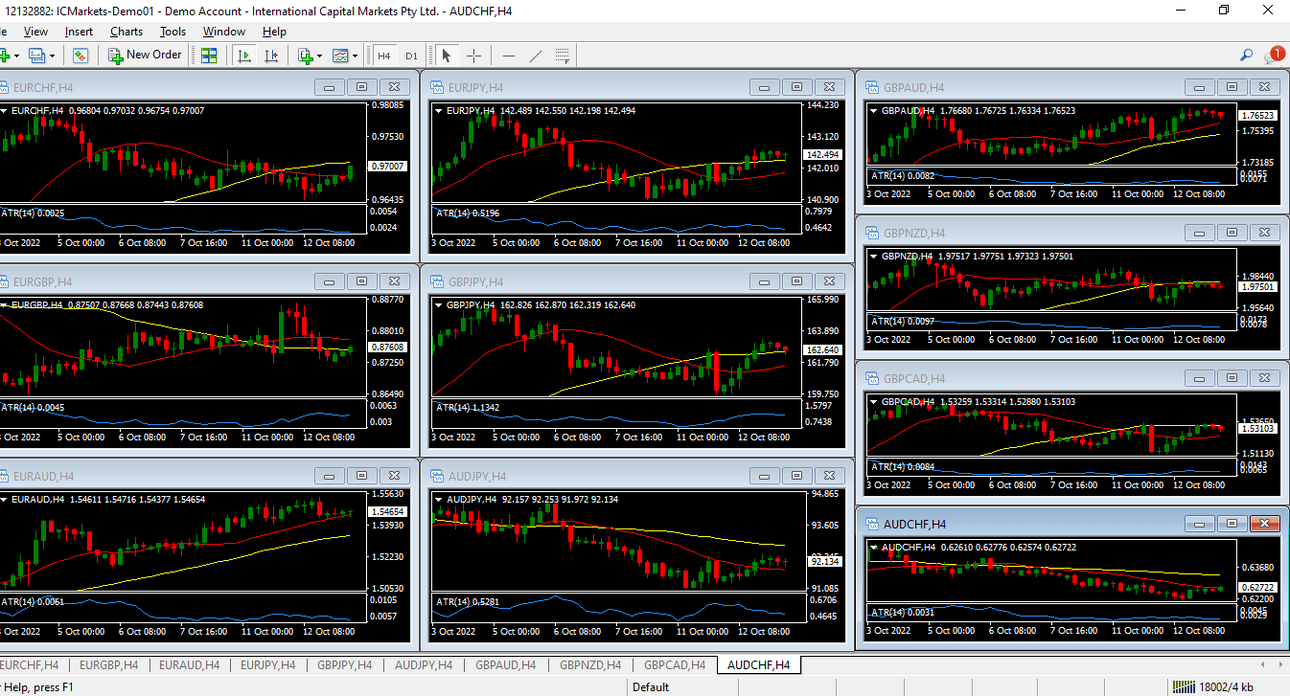Viewport: 1290px width, 696px height.
Task: Open the Profiles toolbar icon
Action: (x=36, y=55)
